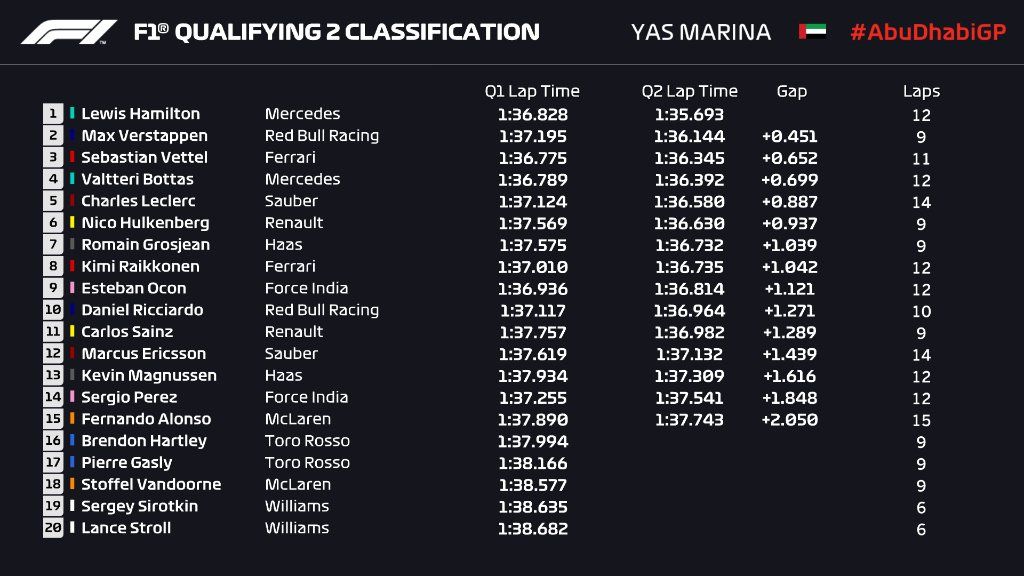
Task: Click the Lewis Hamilton driver name
Action: (x=140, y=114)
